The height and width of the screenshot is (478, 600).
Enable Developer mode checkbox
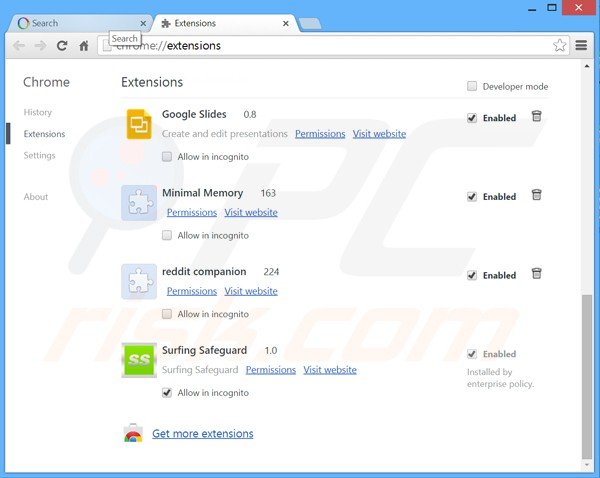(472, 86)
